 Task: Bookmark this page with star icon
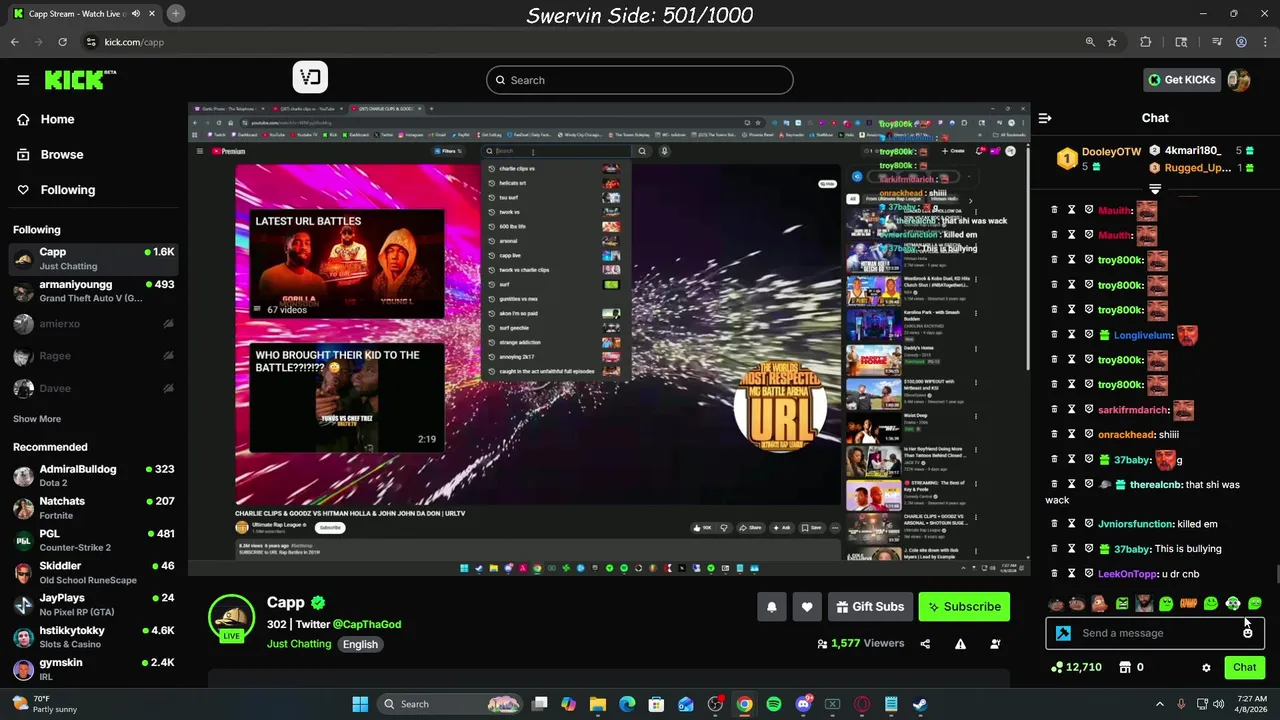click(x=1112, y=42)
